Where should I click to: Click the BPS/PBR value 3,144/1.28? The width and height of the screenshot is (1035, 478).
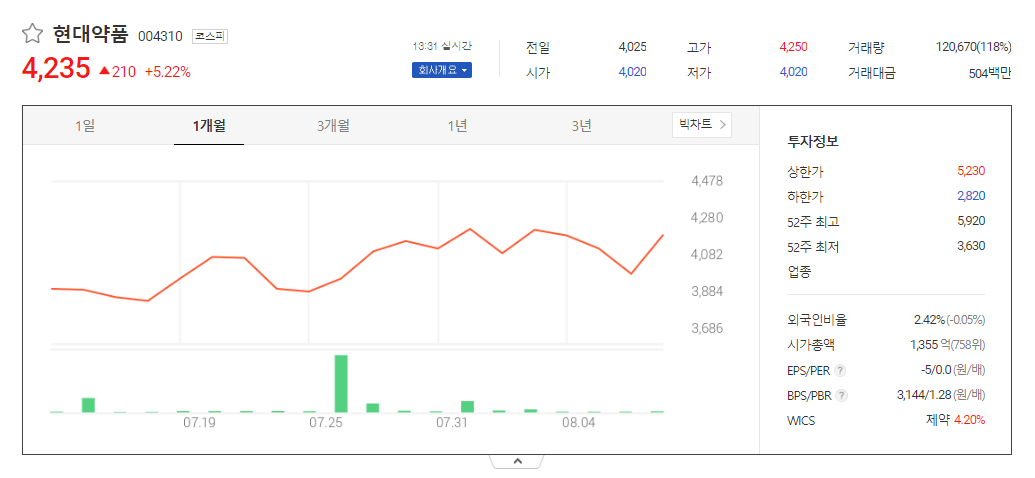point(923,395)
